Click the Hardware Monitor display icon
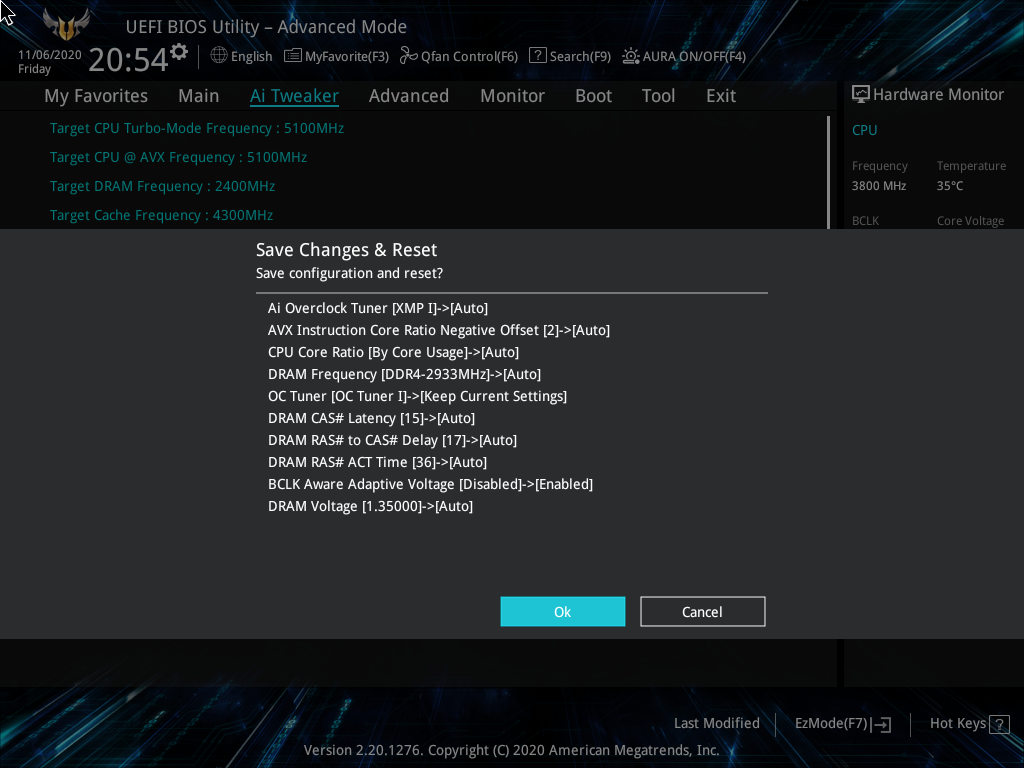The width and height of the screenshot is (1024, 768). [861, 95]
